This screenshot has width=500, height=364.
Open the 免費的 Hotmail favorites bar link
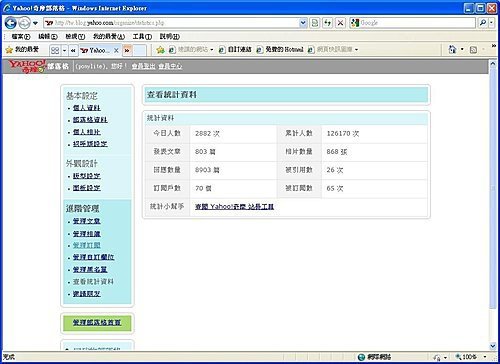coord(280,50)
